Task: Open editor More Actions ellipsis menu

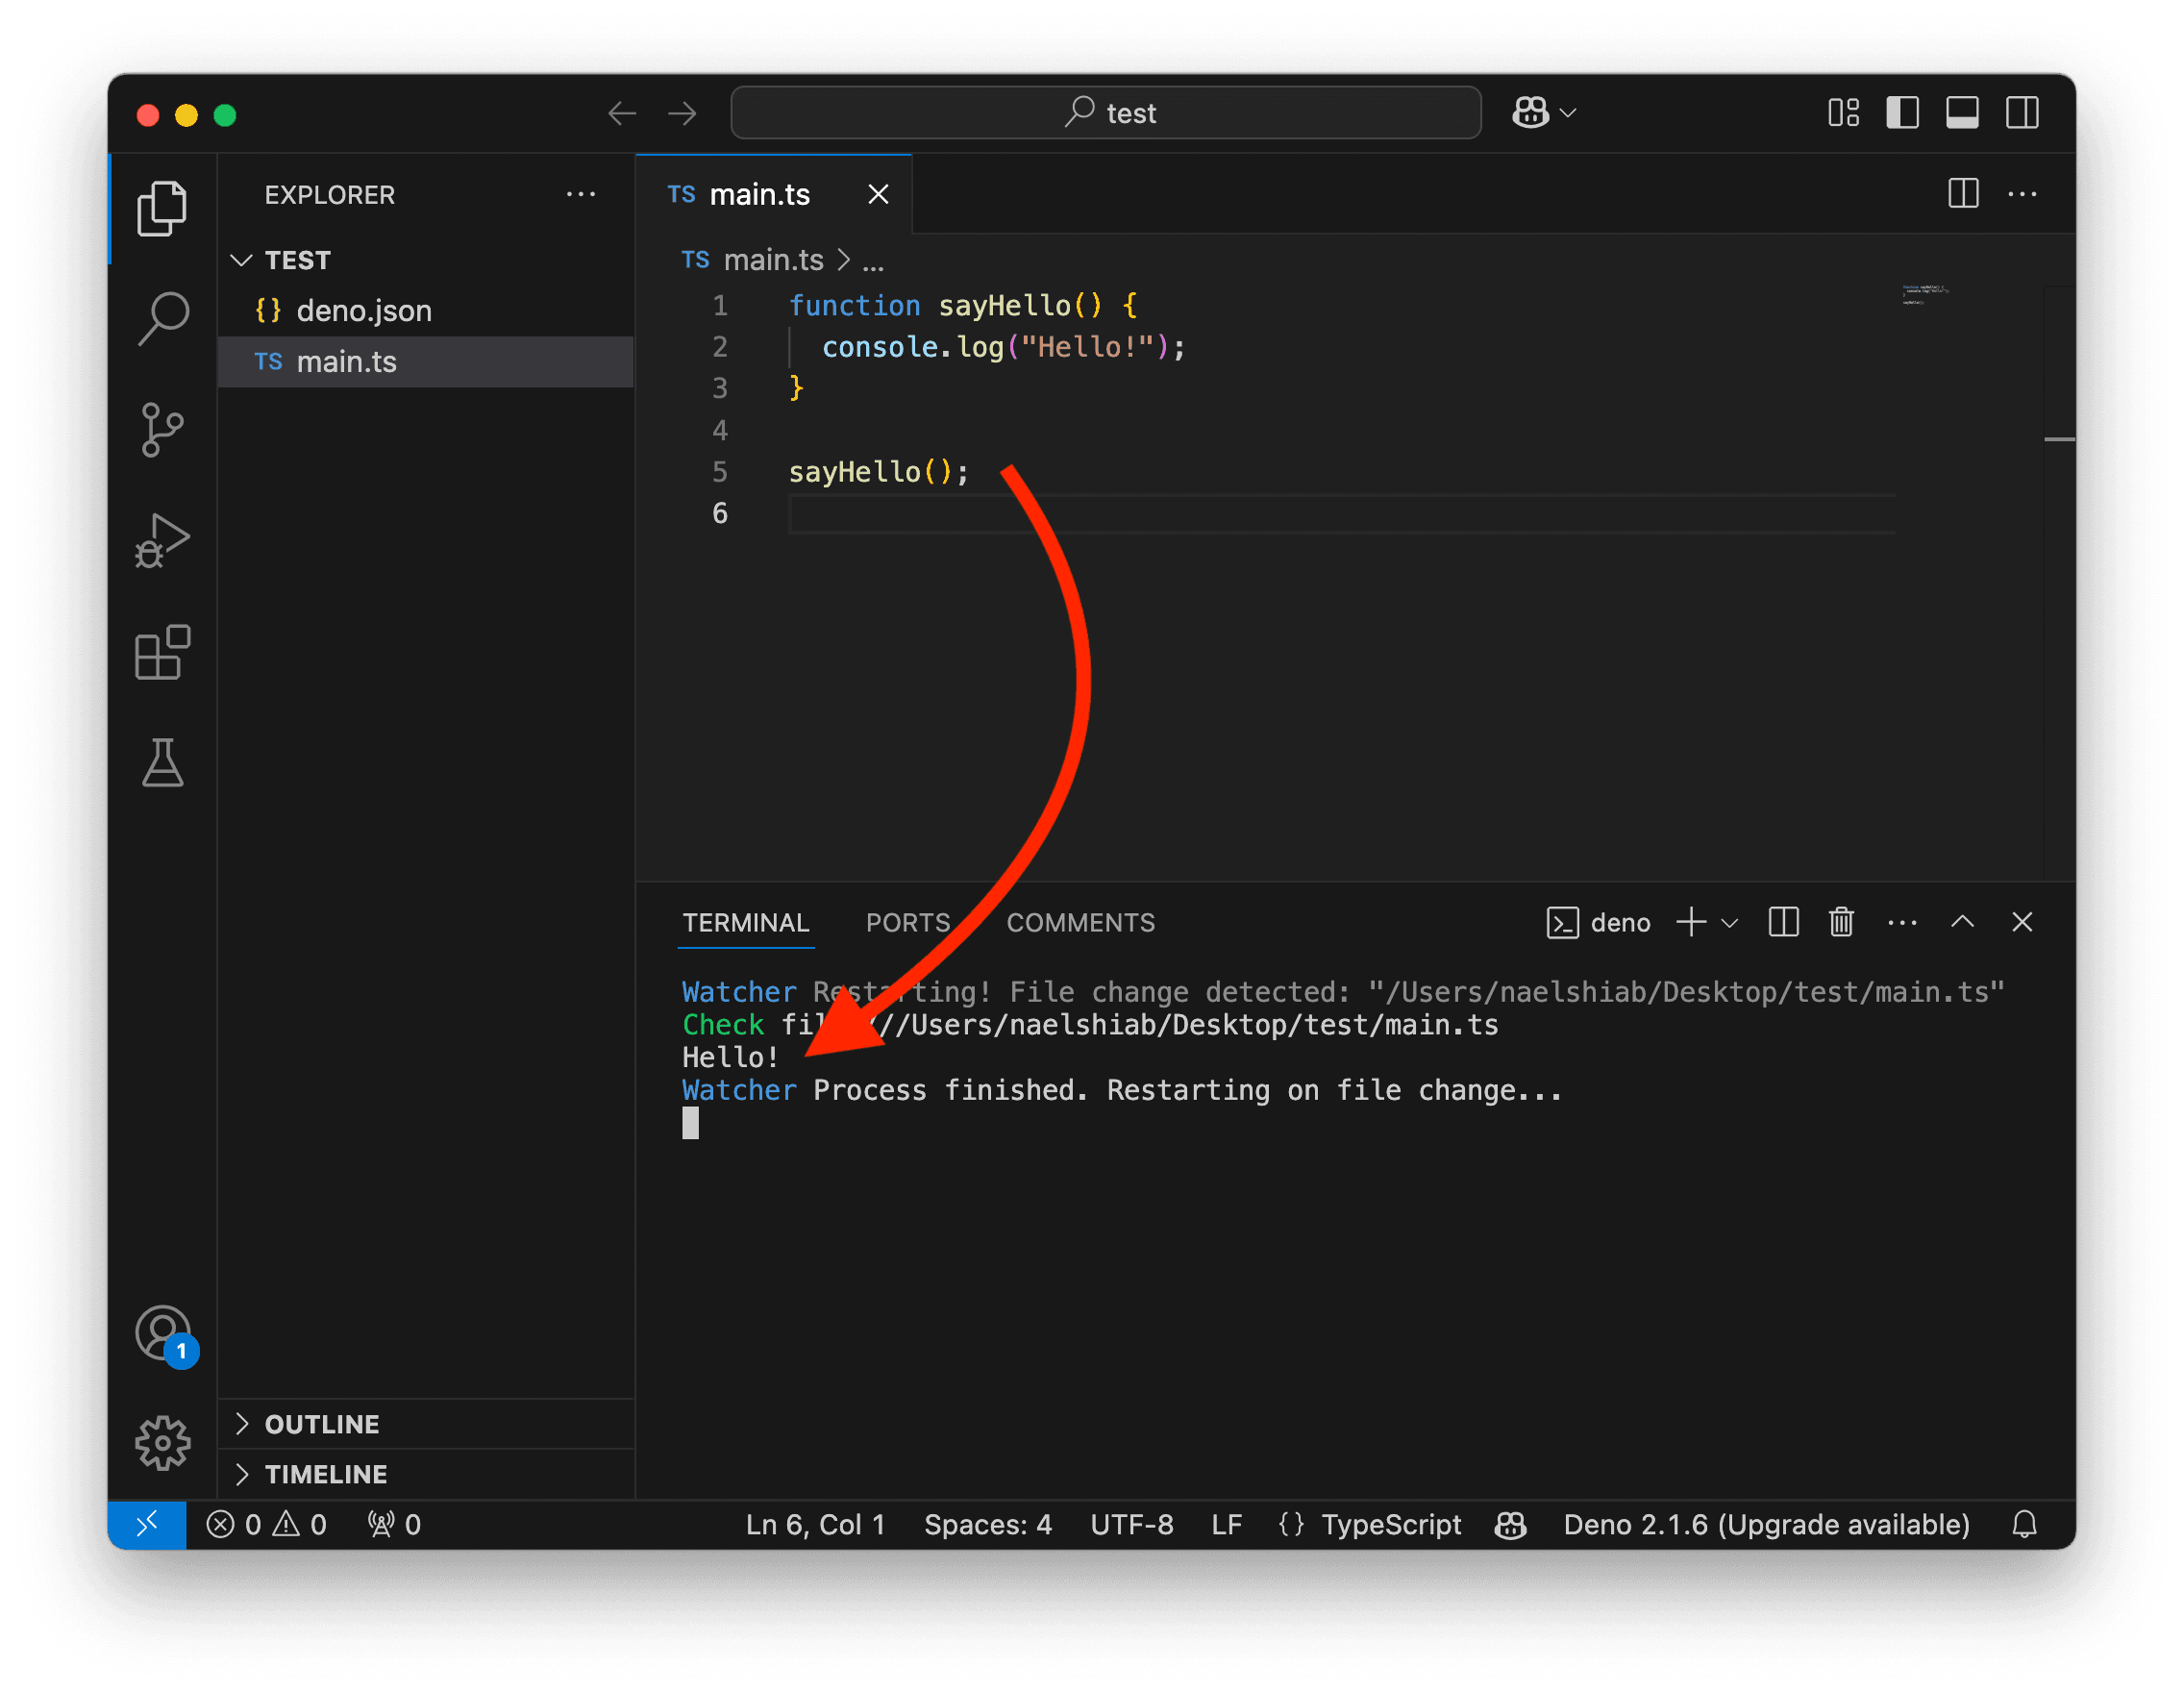Action: (x=2022, y=194)
